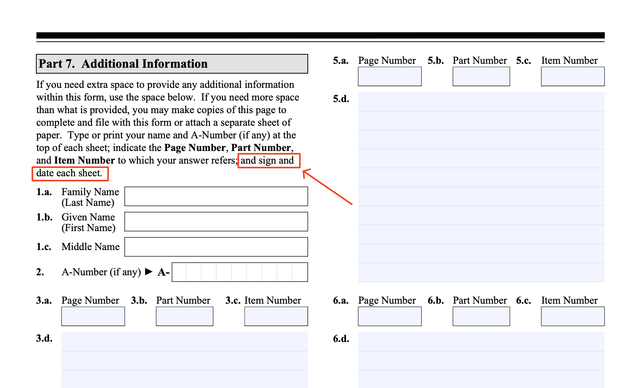Click the bold 'Item Number' instruction text
640x388 pixels.
click(x=84, y=160)
